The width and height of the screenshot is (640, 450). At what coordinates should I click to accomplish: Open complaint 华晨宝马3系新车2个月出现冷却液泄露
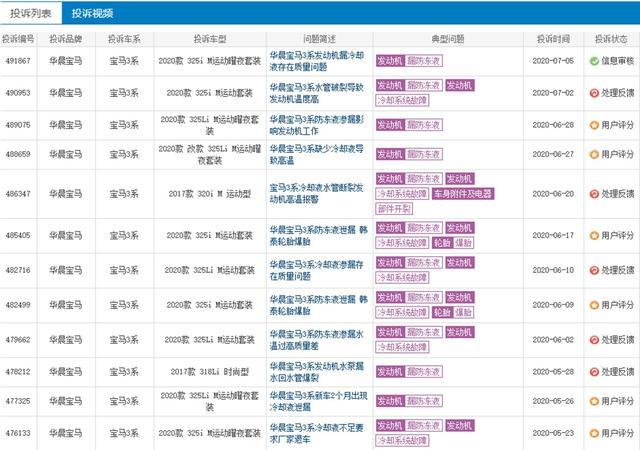click(318, 401)
